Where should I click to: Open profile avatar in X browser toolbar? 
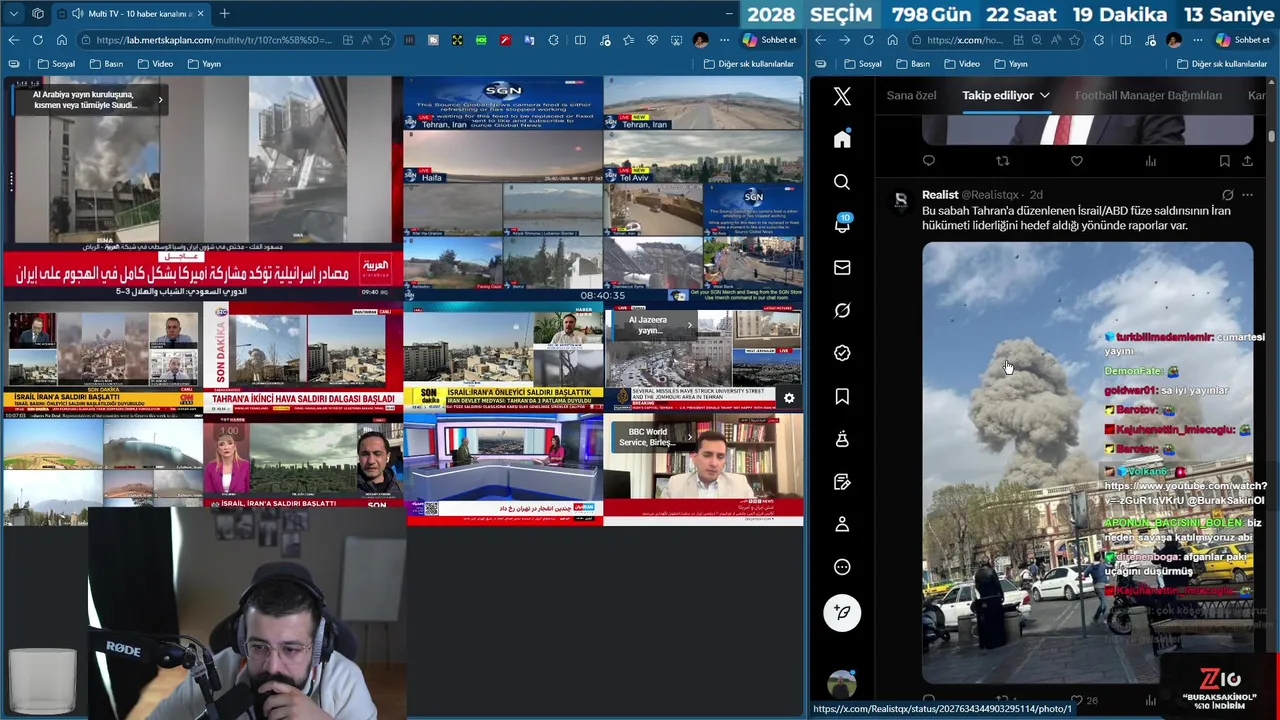pos(1173,40)
